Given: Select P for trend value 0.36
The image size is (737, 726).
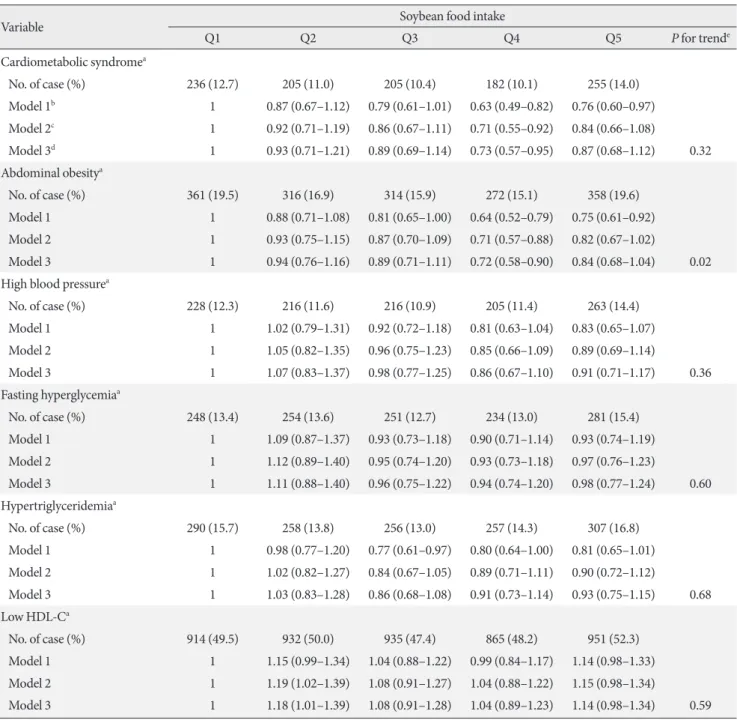Looking at the screenshot, I should pos(700,373).
